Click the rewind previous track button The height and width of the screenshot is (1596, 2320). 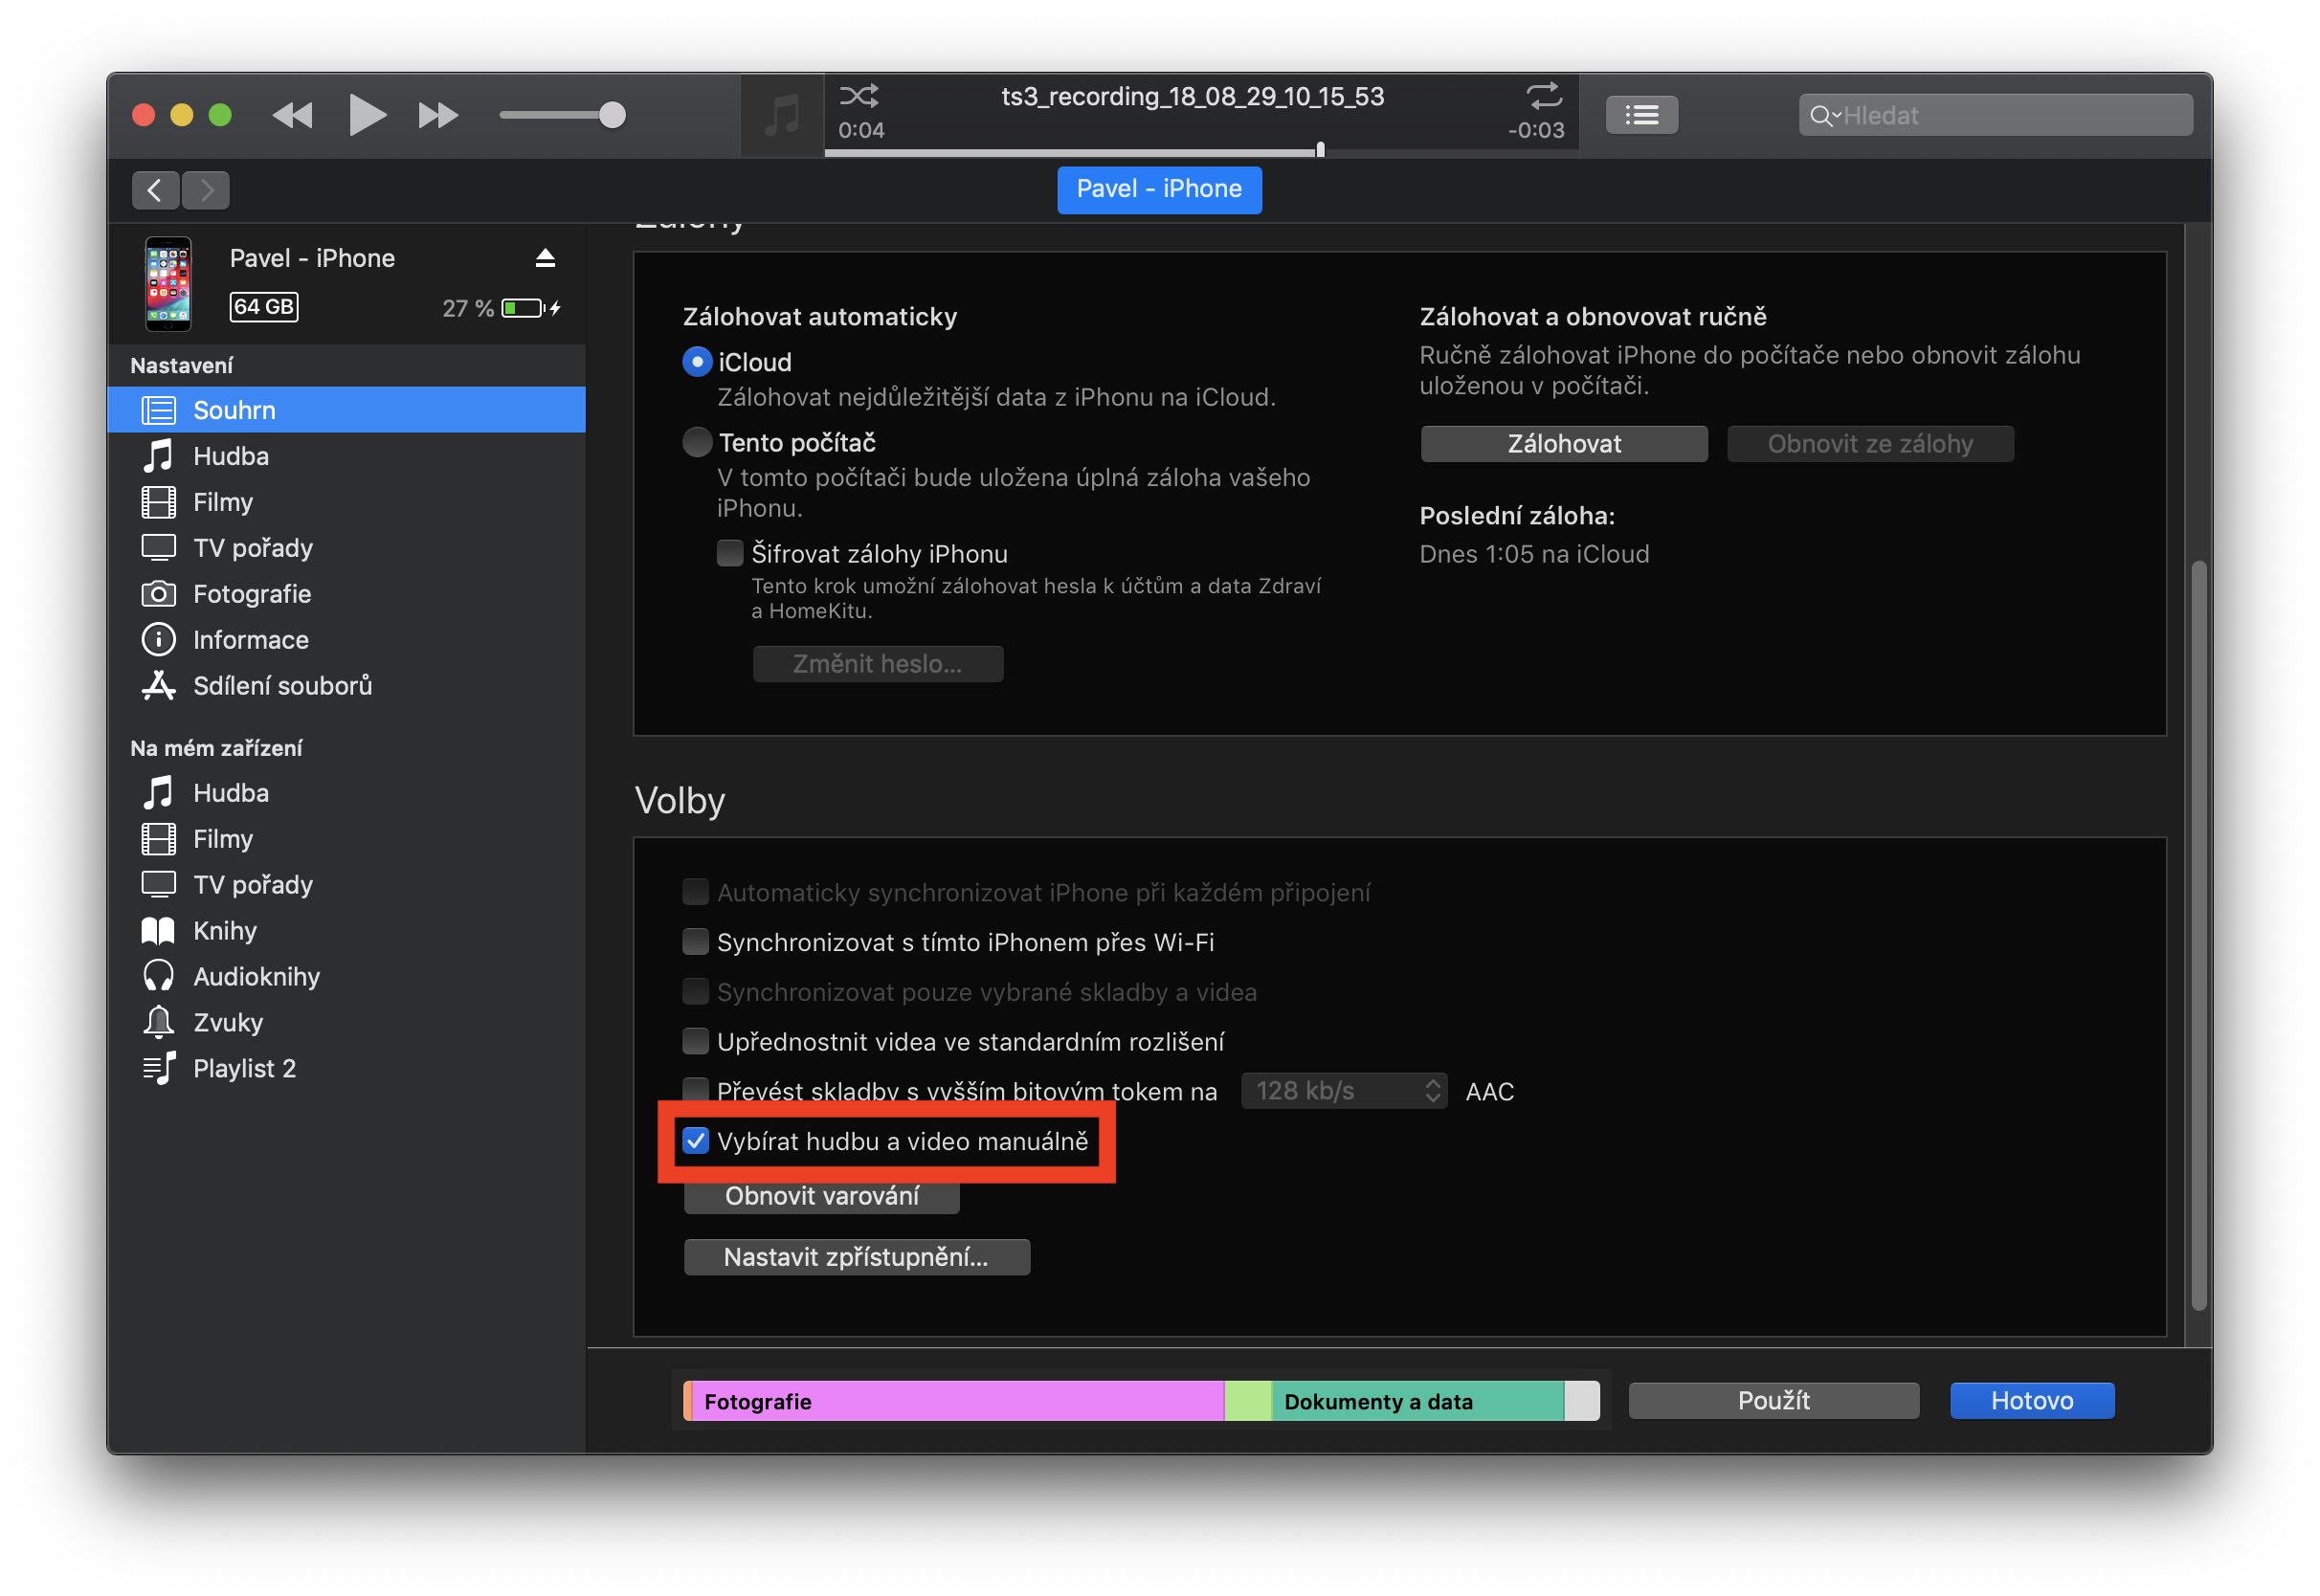pyautogui.click(x=292, y=115)
